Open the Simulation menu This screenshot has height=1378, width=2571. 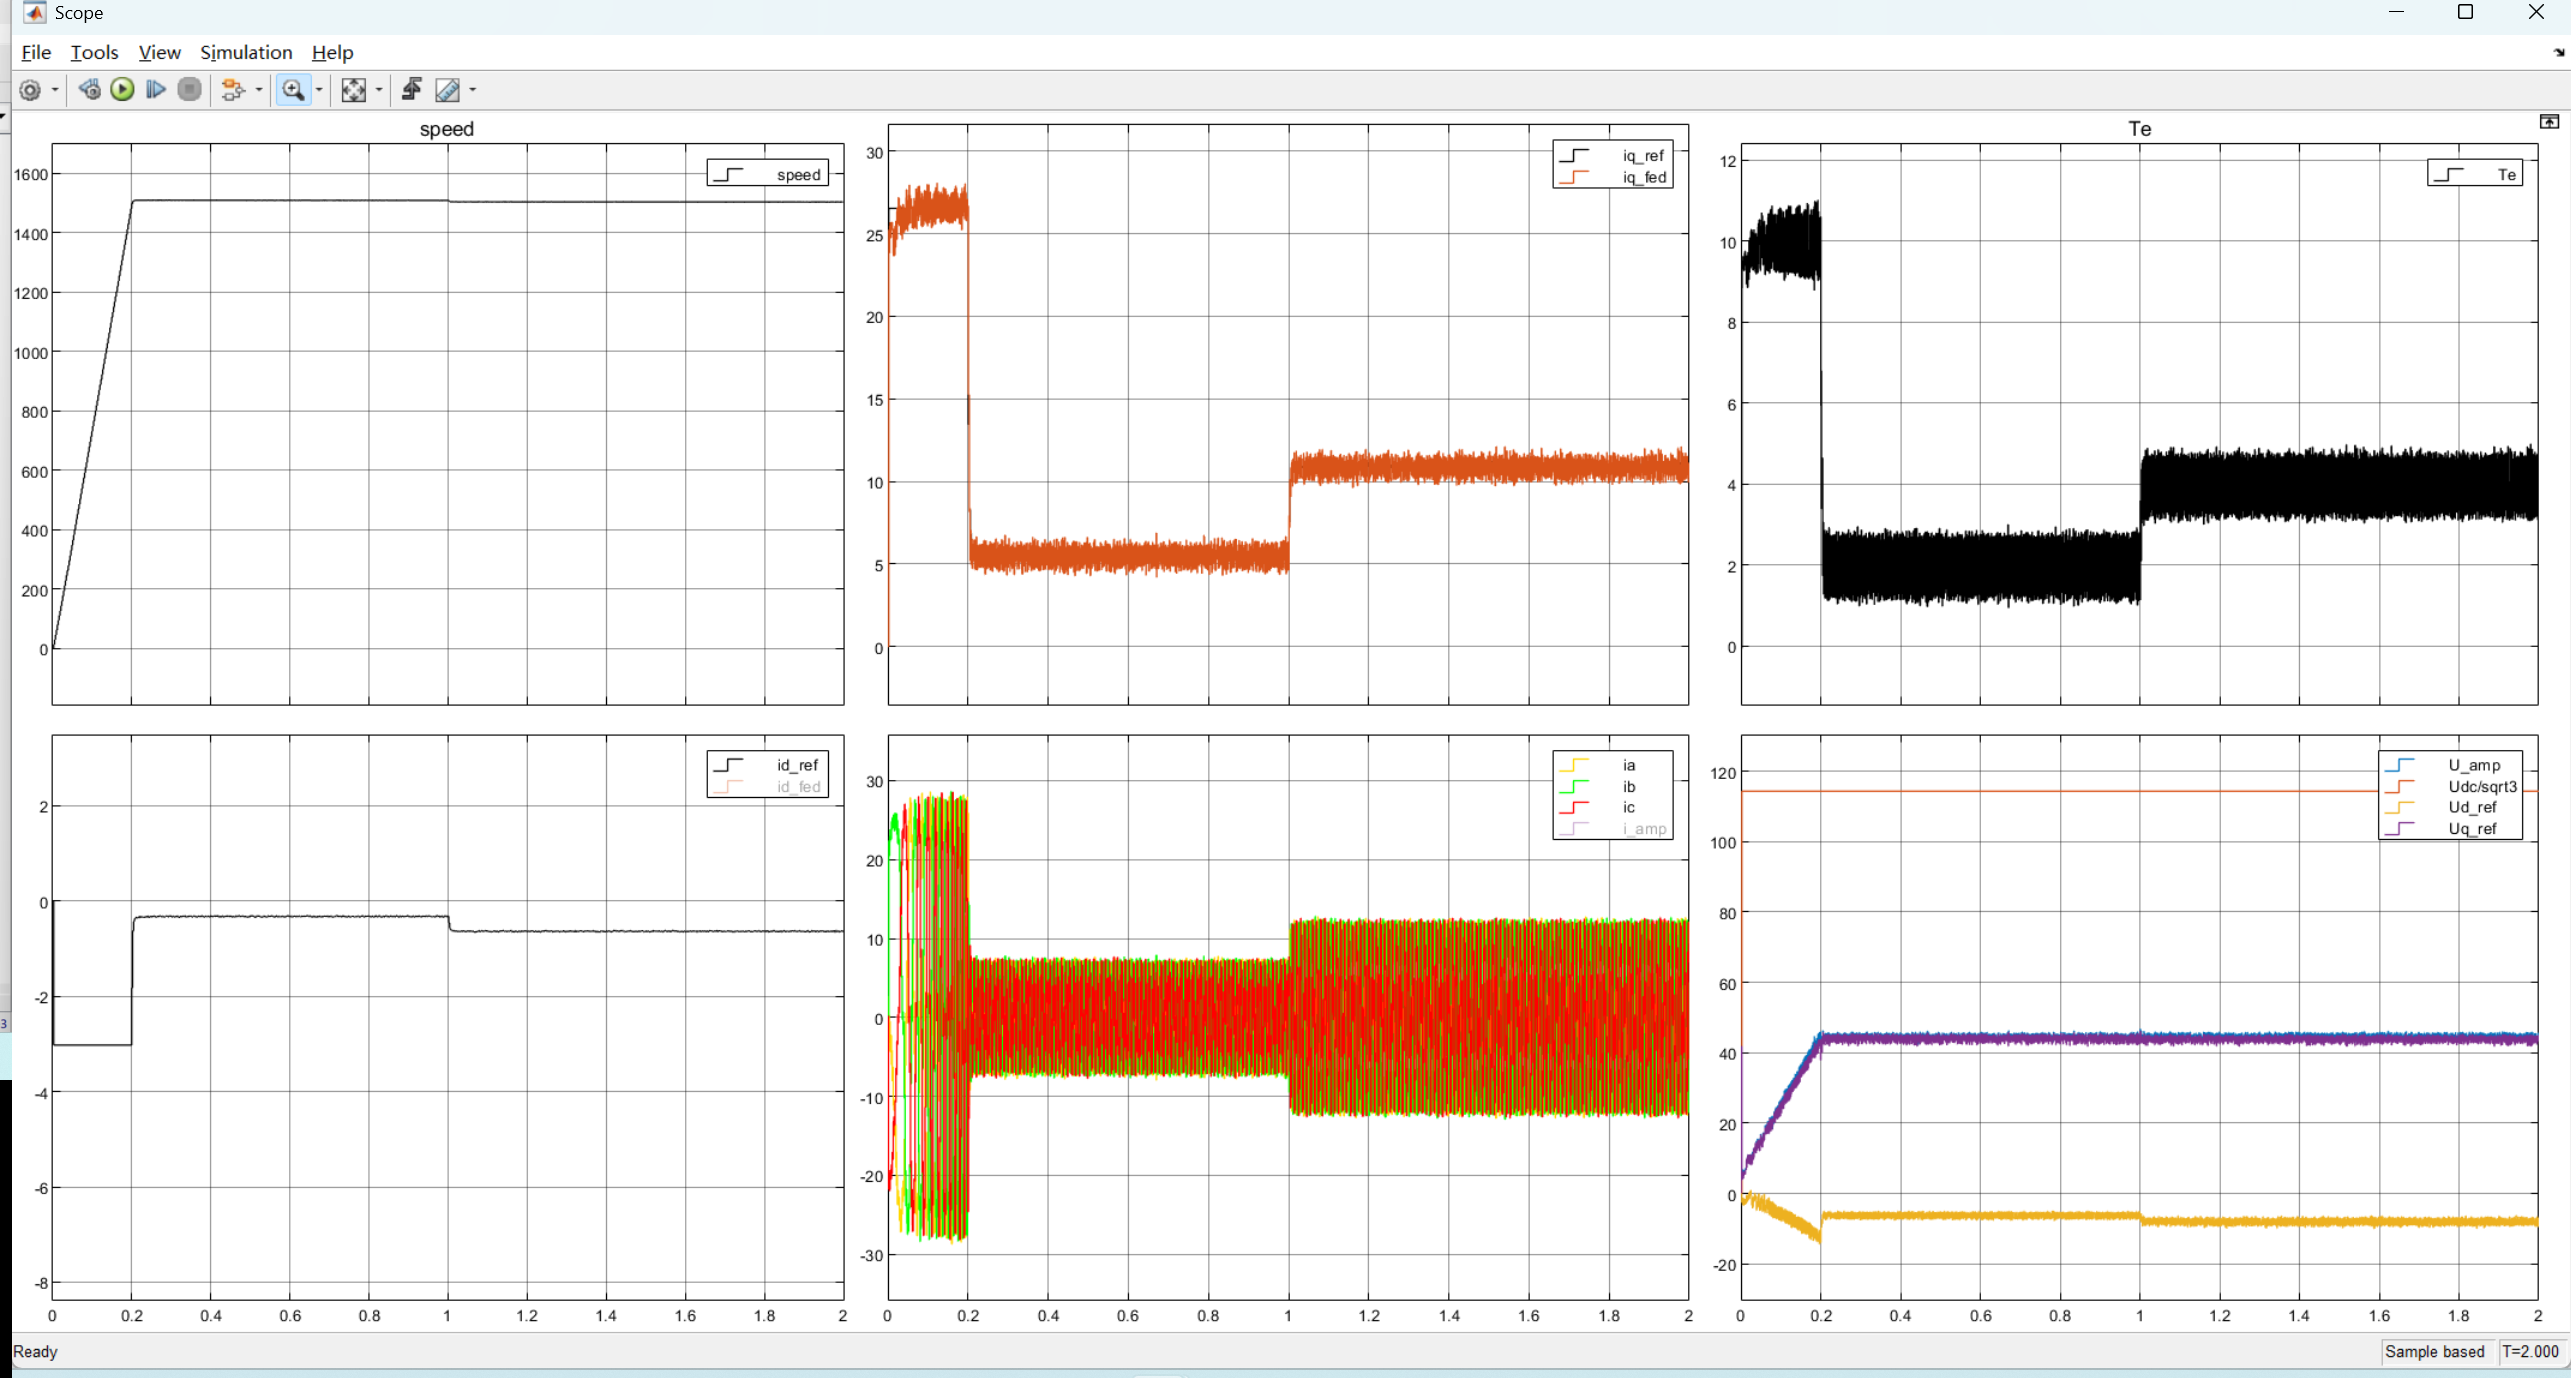click(246, 52)
